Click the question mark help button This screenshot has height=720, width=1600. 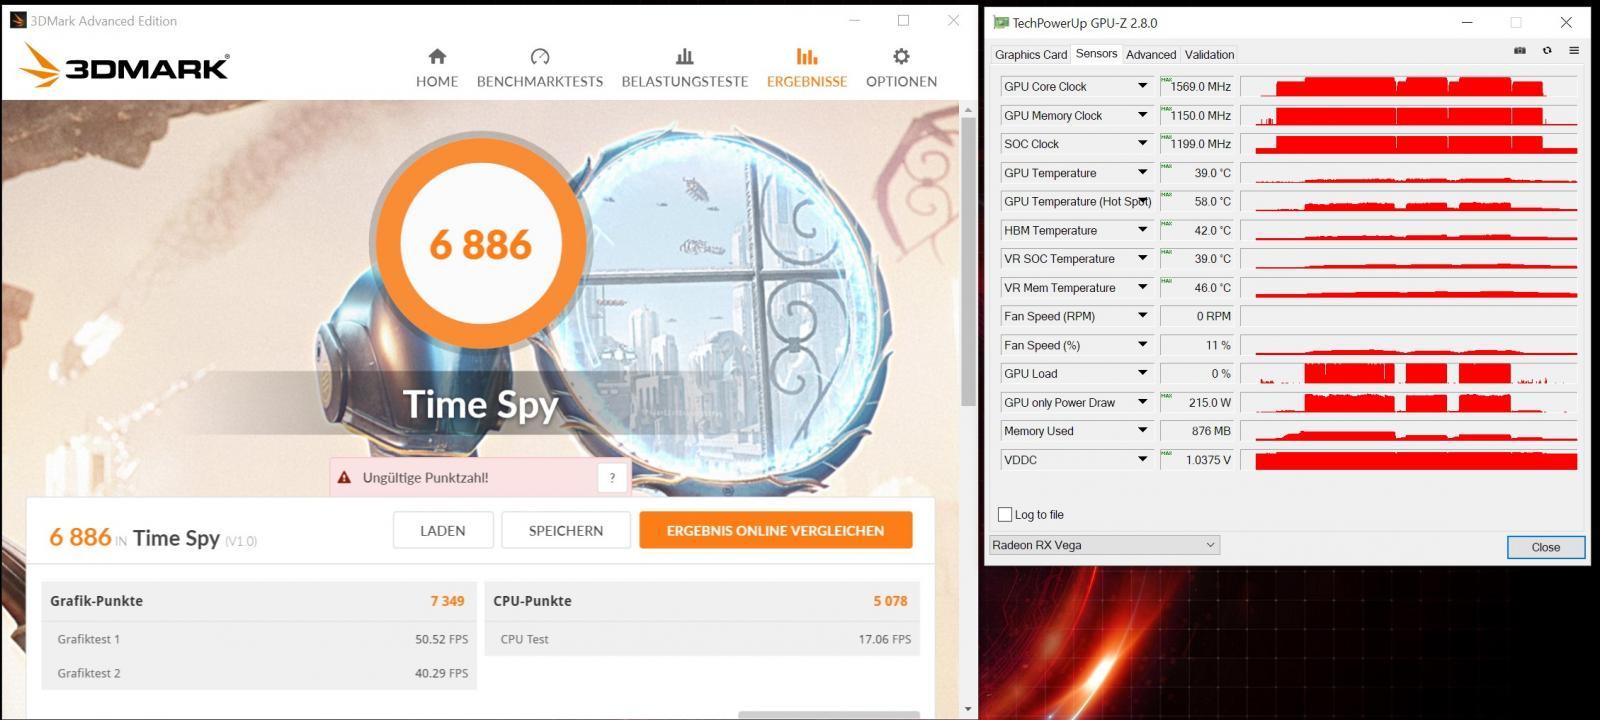click(612, 478)
